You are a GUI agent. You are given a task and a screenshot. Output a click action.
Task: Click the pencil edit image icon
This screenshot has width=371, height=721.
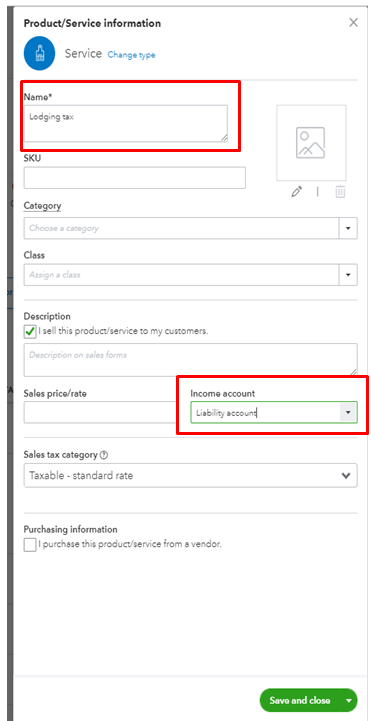pos(297,192)
